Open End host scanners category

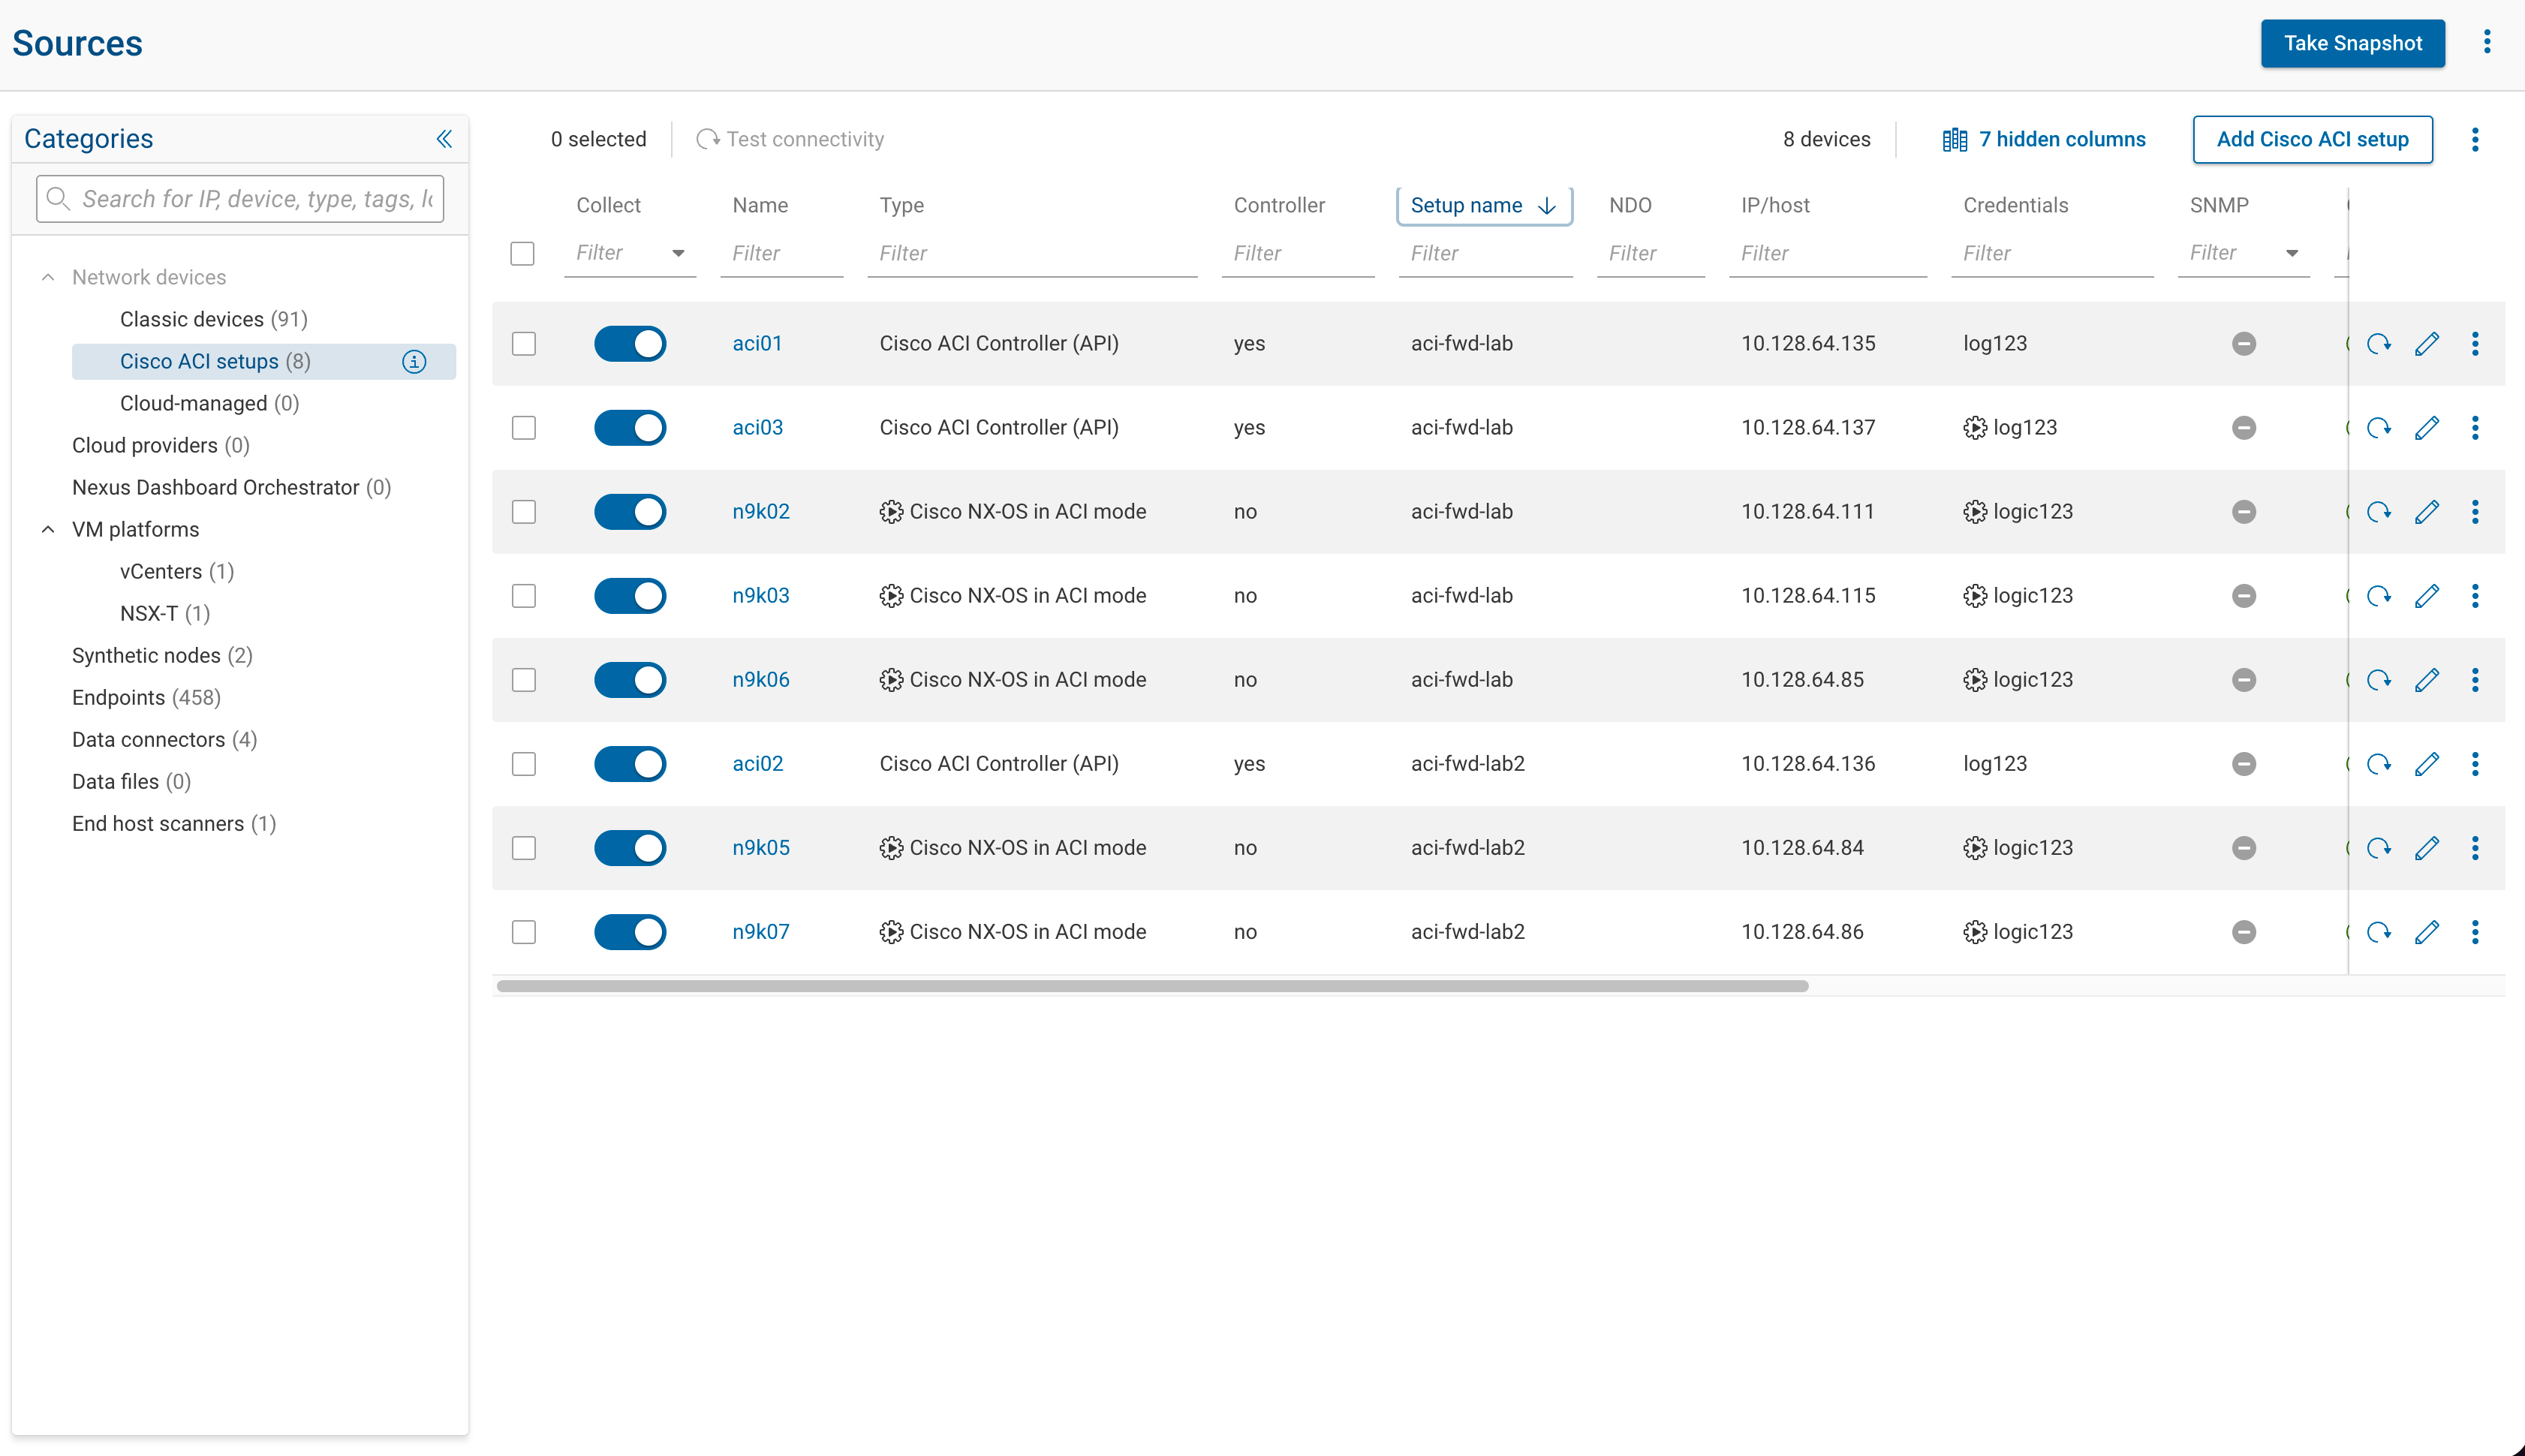pyautogui.click(x=174, y=824)
